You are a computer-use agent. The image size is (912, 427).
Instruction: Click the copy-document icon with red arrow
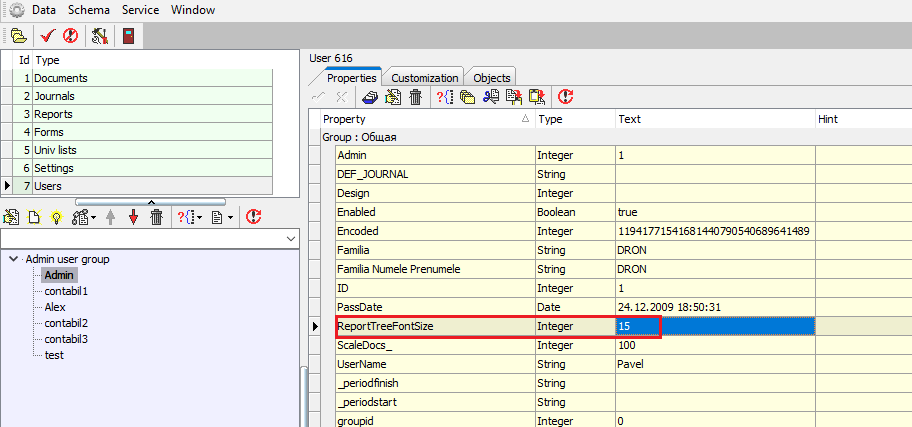514,97
